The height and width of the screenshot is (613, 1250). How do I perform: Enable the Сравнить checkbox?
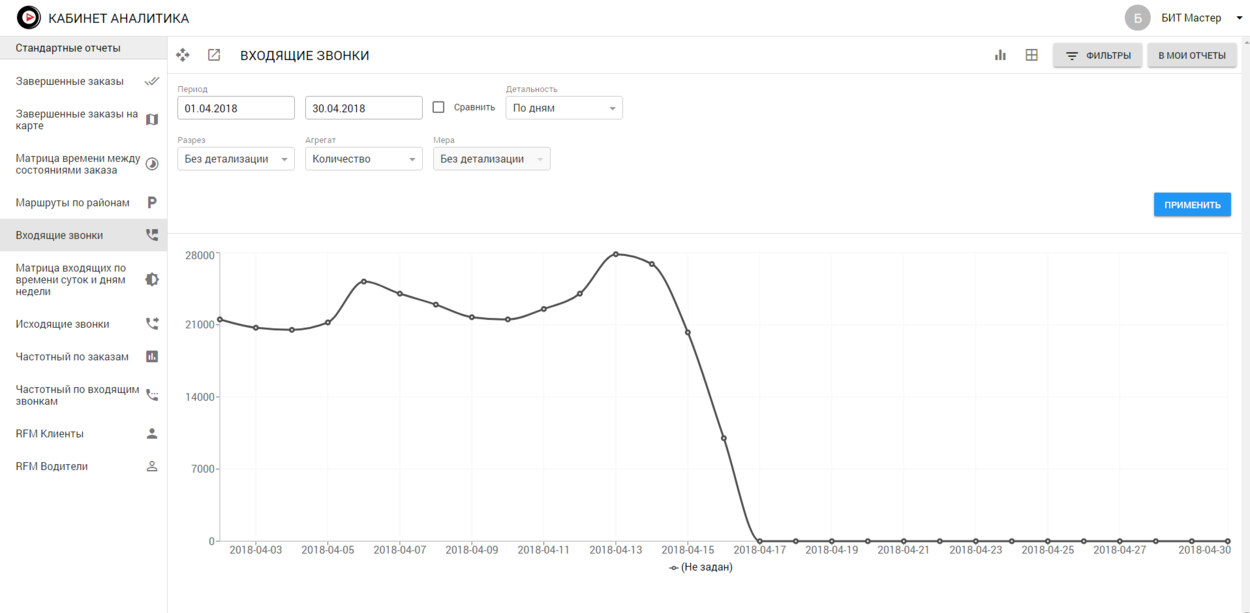coord(439,107)
